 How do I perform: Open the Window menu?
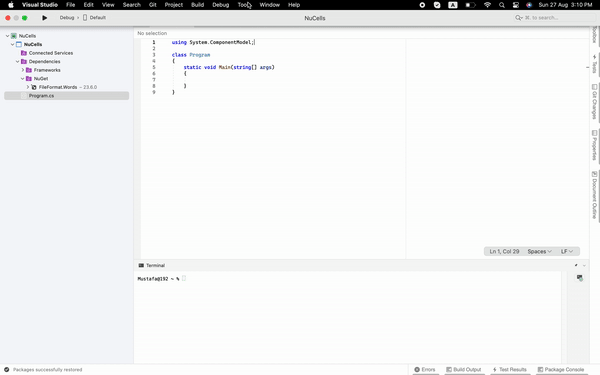point(269,5)
